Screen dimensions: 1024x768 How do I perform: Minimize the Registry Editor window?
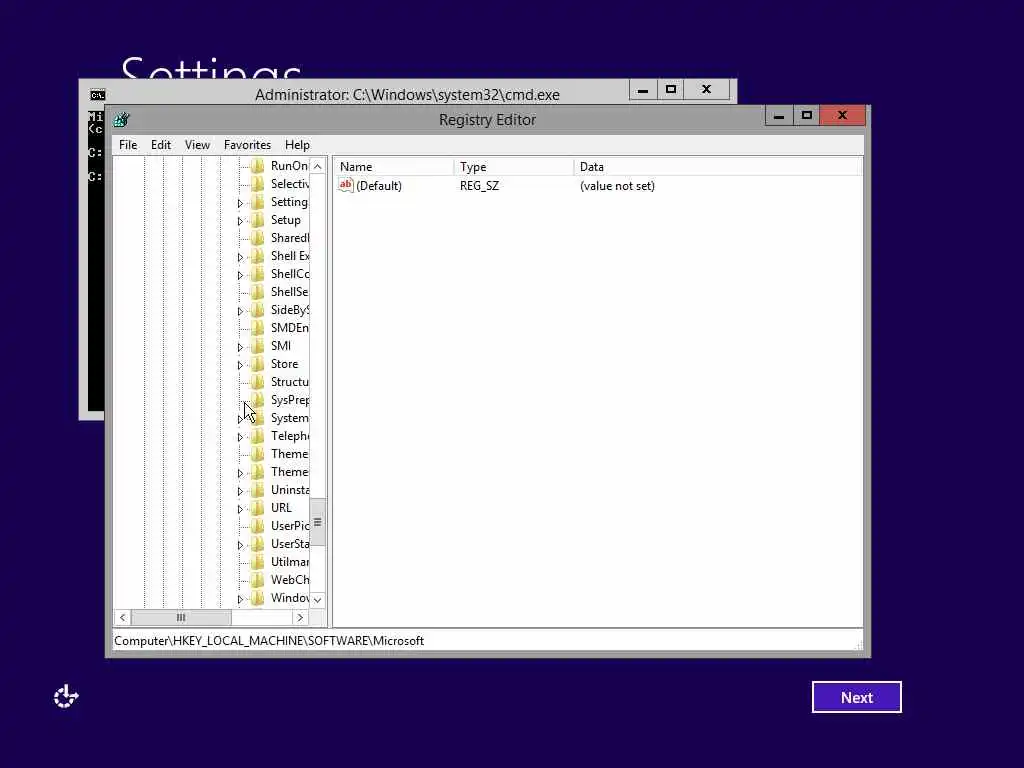[778, 116]
